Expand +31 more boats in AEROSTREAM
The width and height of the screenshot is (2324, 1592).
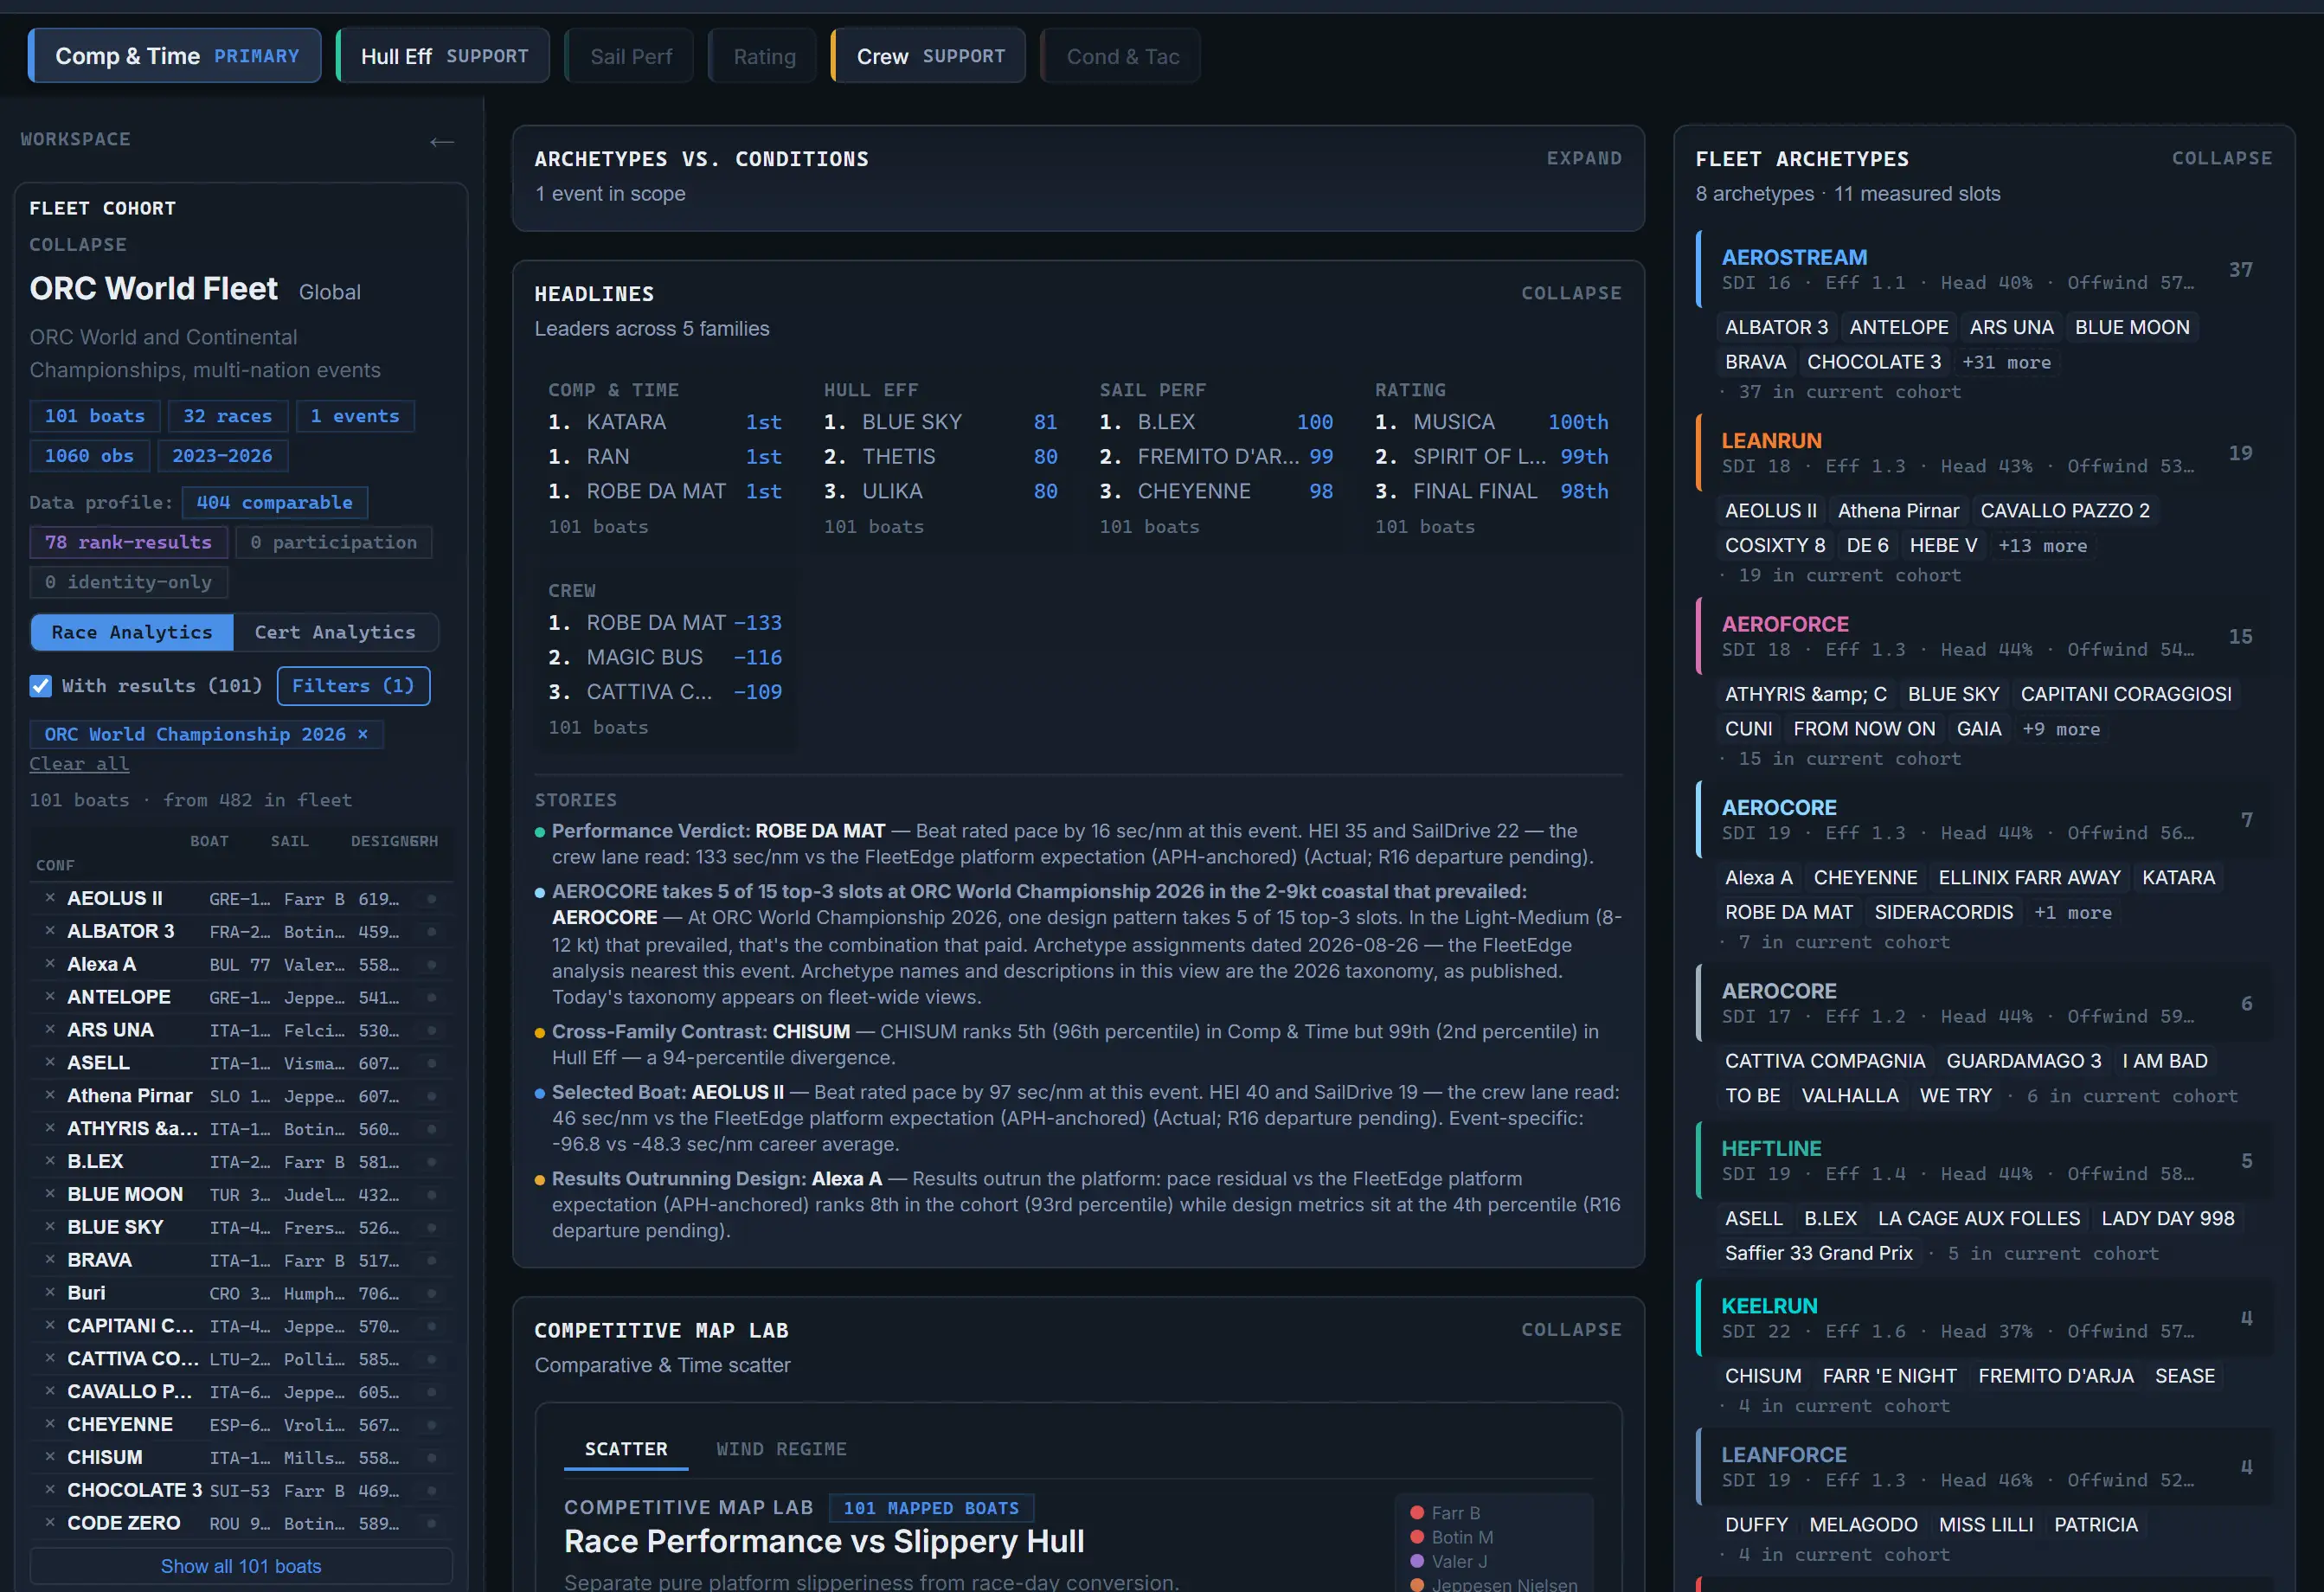point(2006,362)
